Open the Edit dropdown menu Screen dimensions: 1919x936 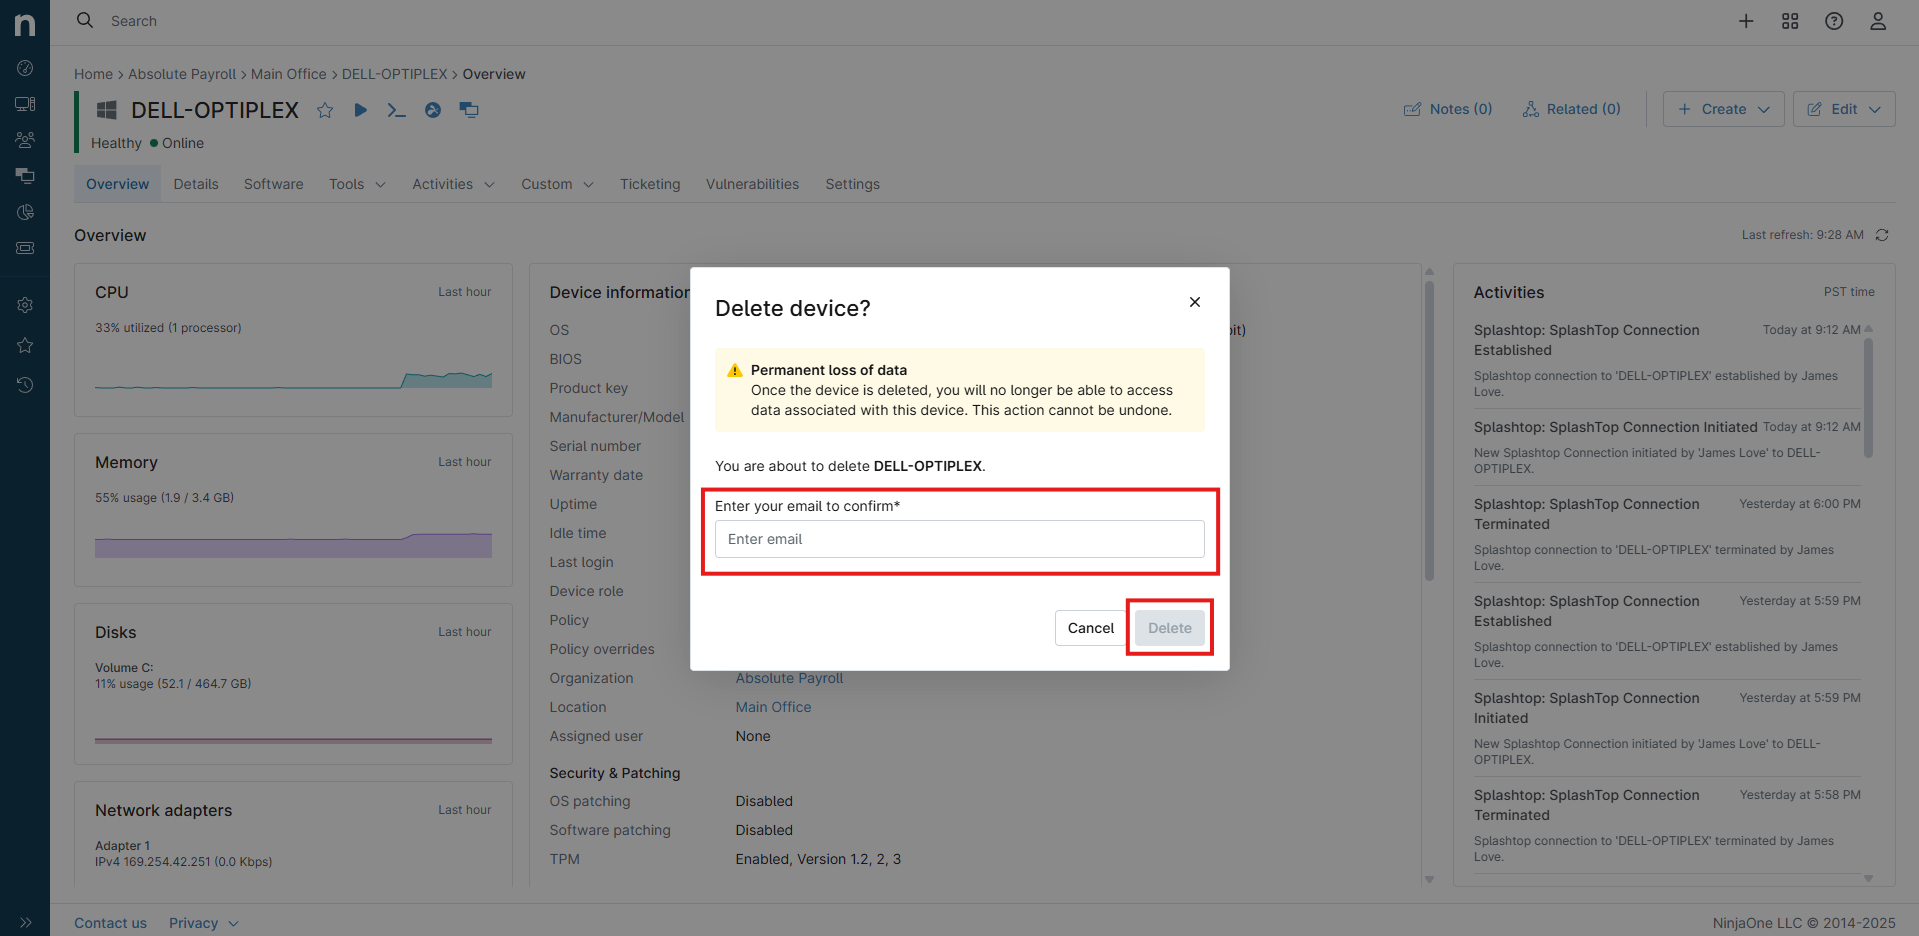coord(1844,109)
